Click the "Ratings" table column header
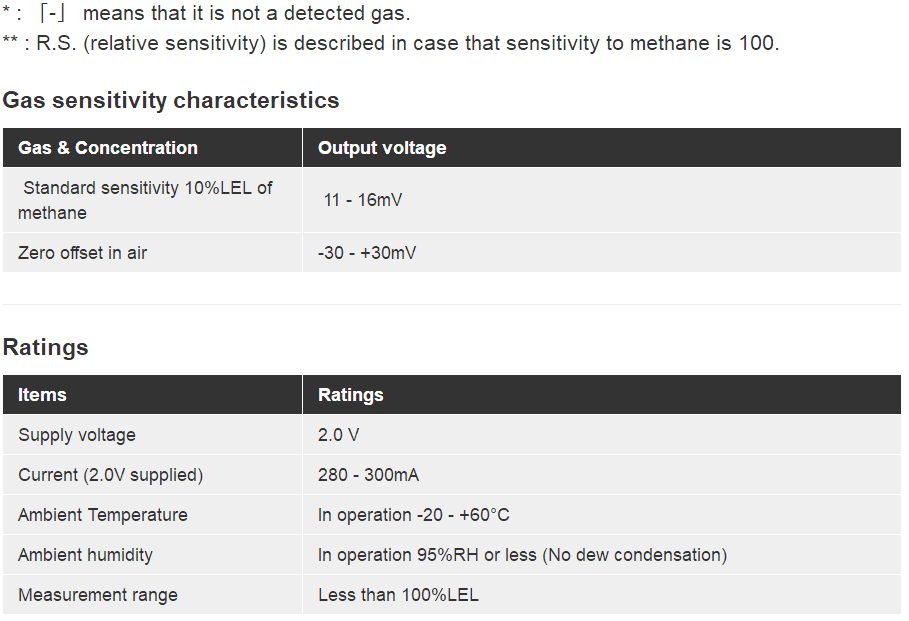 coord(350,395)
